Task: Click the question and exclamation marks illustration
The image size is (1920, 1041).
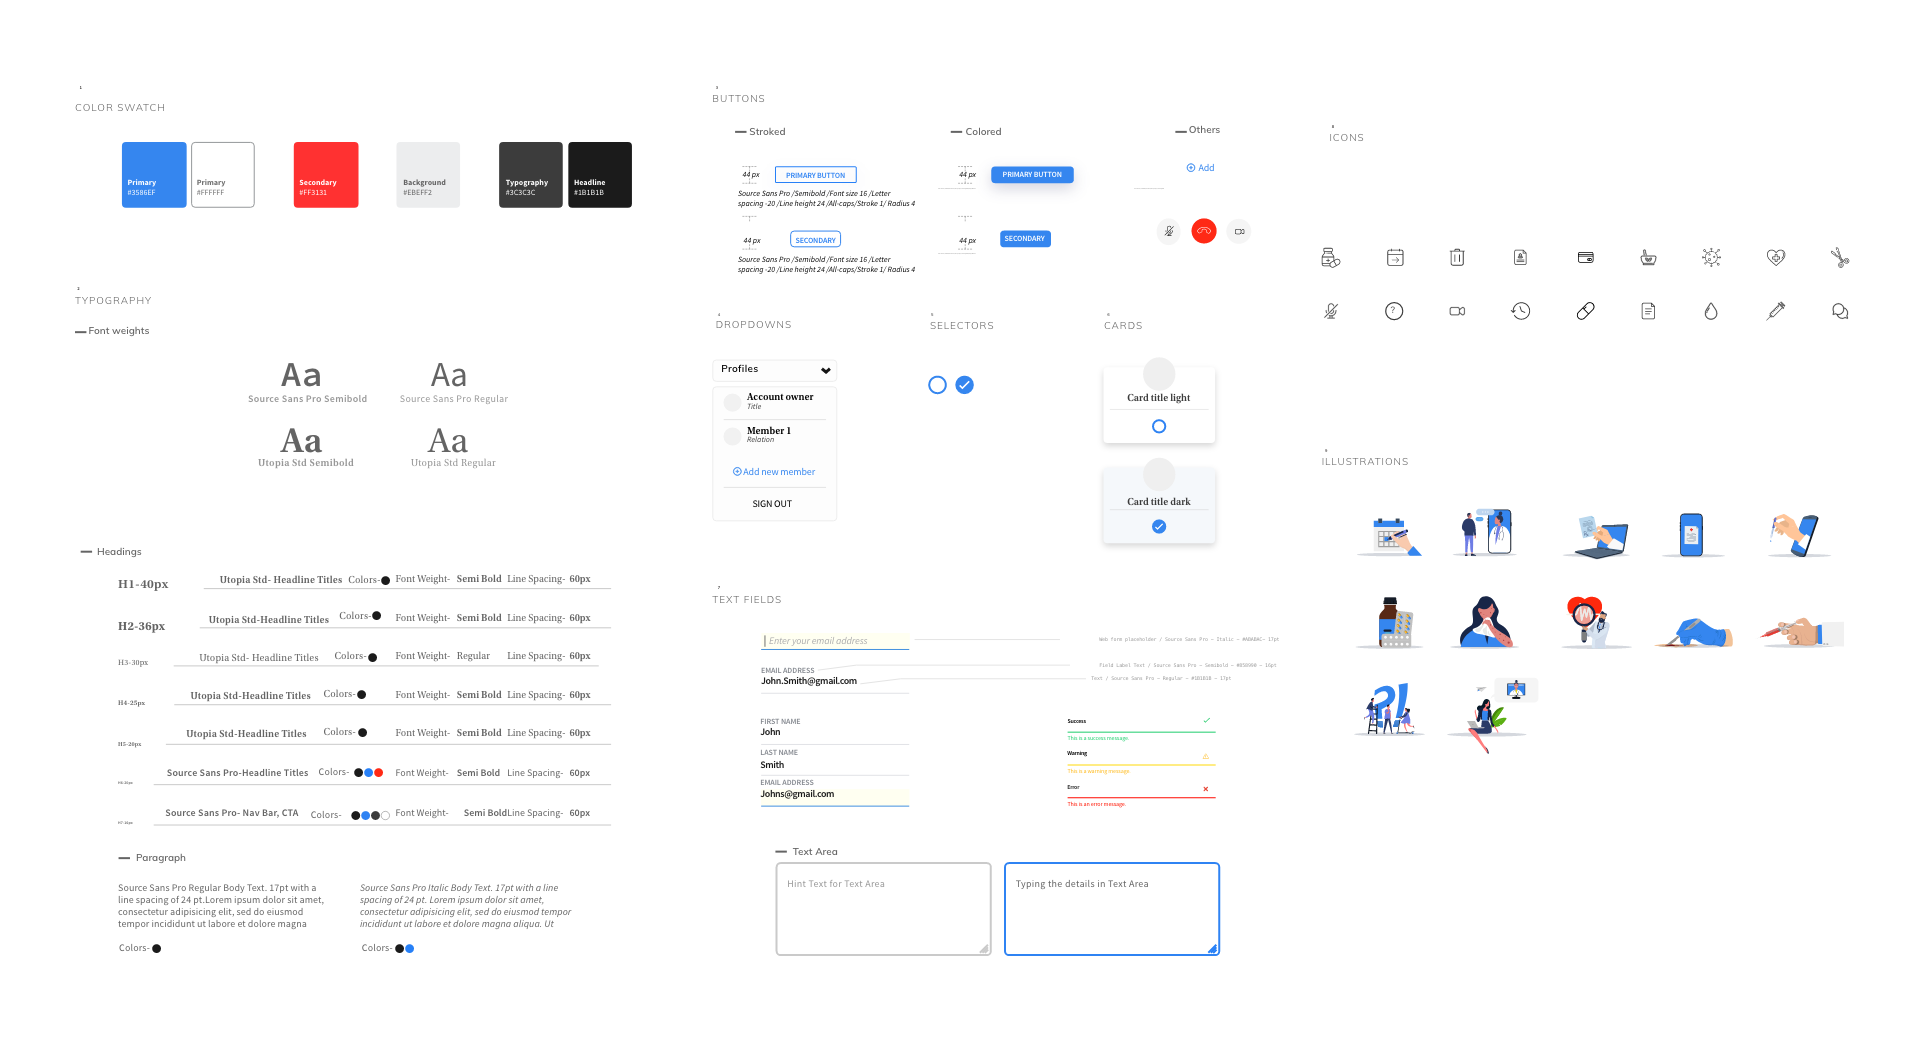Action: [1389, 709]
